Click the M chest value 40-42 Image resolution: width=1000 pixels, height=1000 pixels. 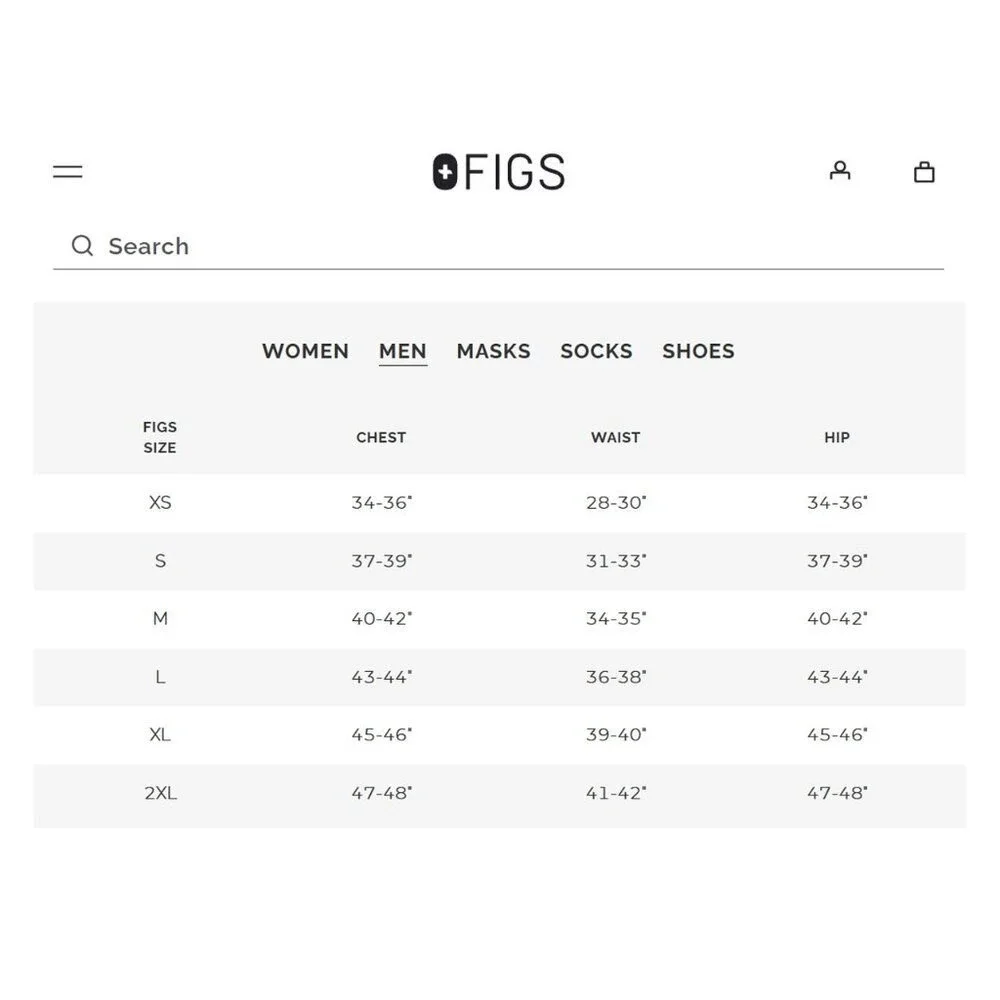pos(381,619)
